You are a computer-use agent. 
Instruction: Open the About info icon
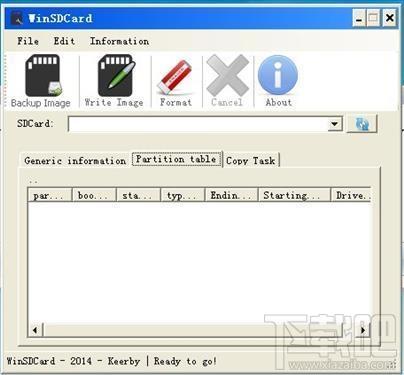(x=278, y=75)
